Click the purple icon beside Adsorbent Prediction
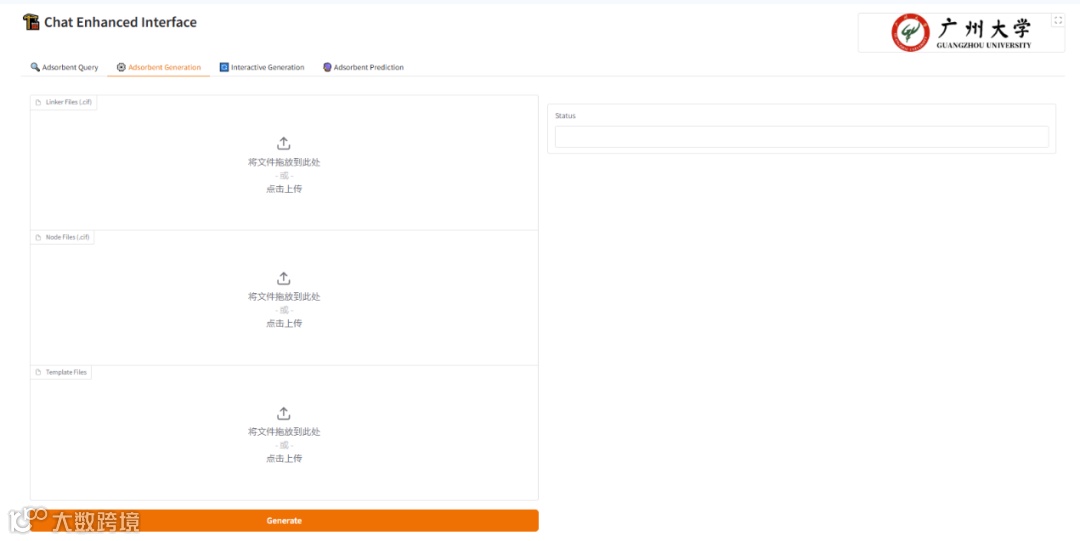This screenshot has height=541, width=1080. [327, 67]
